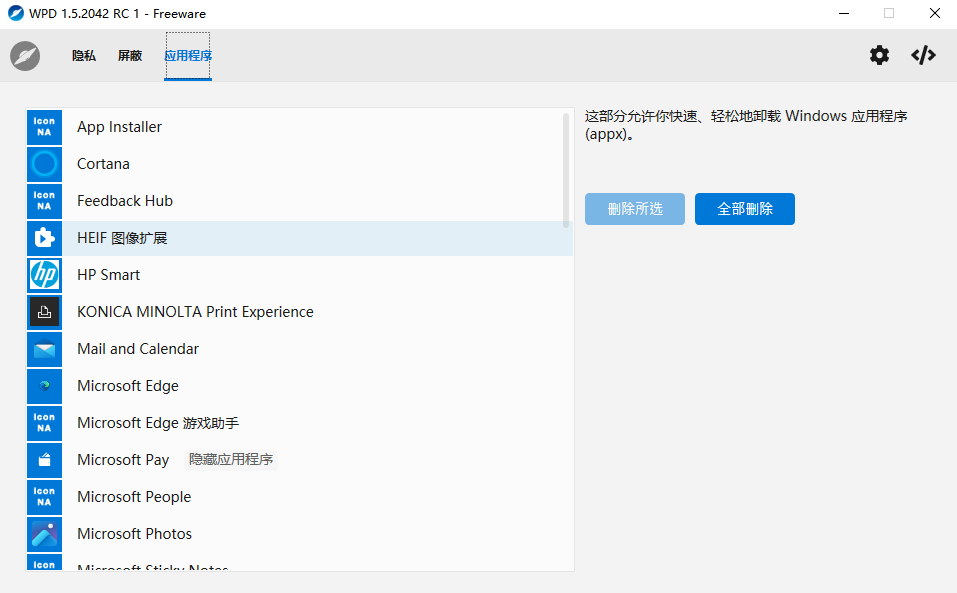Click the Microsoft People icon tile
The image size is (957, 593).
click(45, 497)
